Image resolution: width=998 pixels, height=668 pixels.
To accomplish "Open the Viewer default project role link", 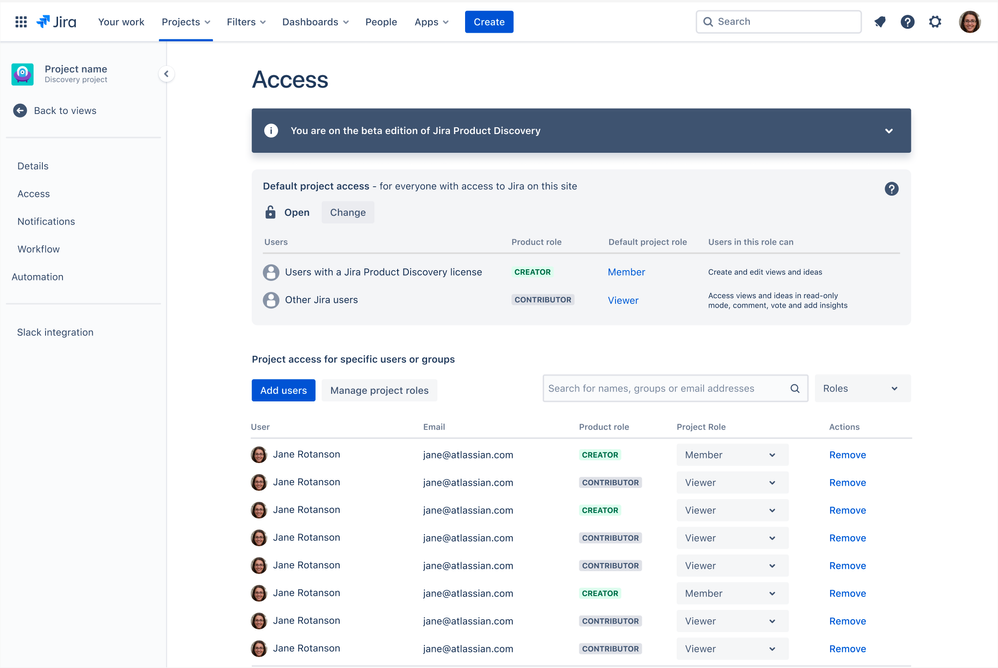I will 623,300.
